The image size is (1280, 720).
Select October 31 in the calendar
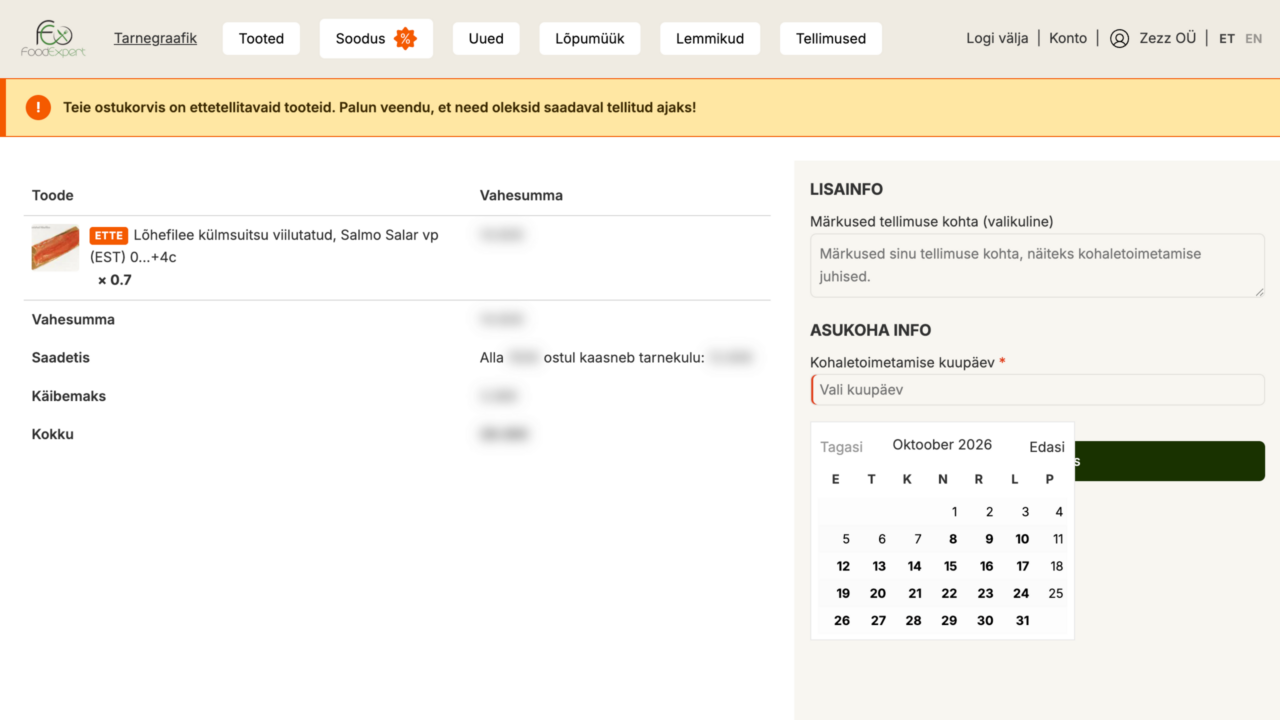pos(1022,620)
